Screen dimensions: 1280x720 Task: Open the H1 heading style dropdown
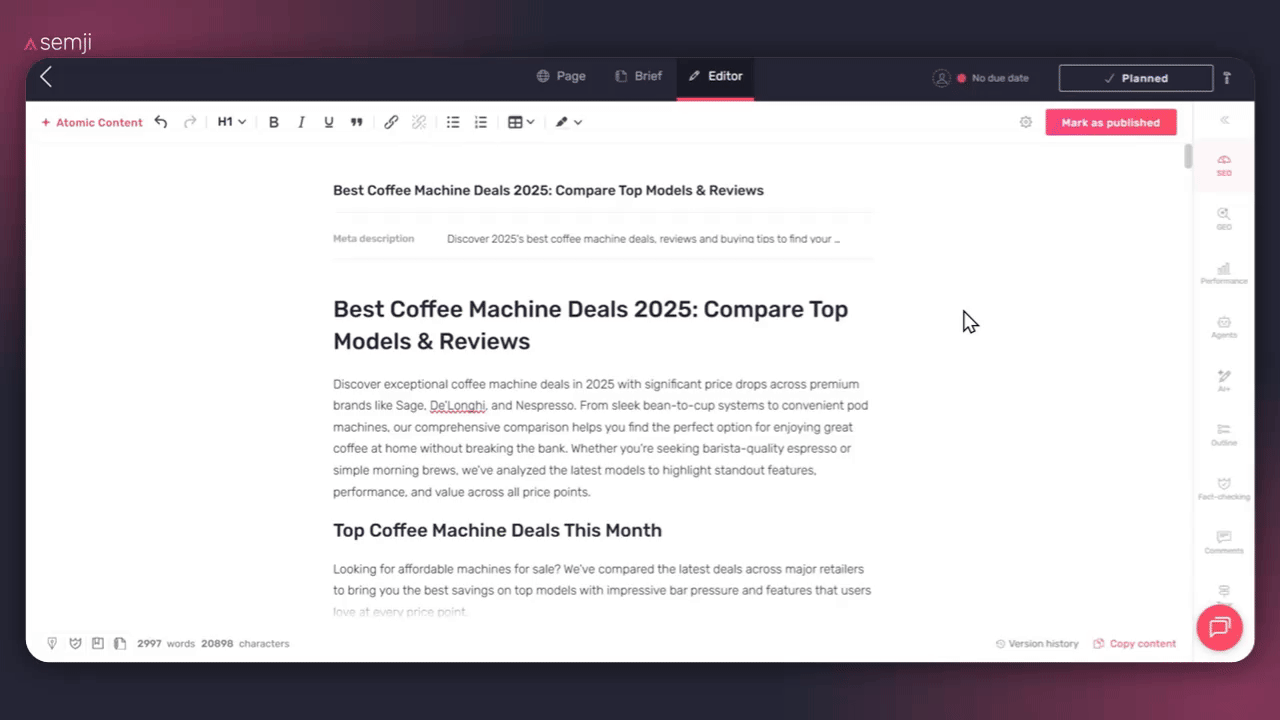(232, 122)
